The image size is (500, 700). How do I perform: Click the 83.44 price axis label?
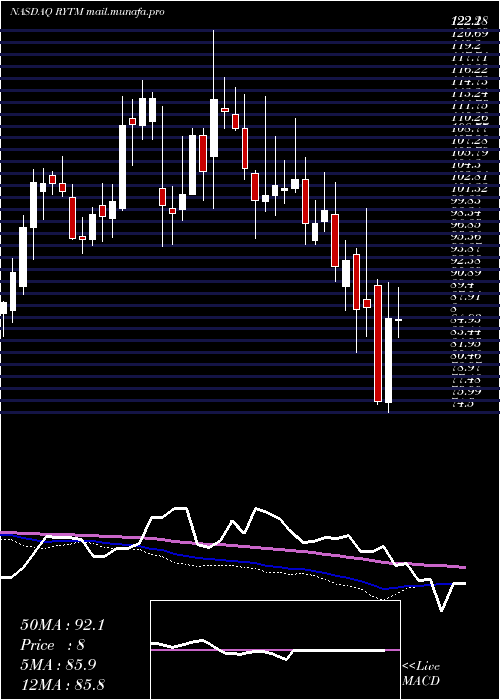click(466, 332)
